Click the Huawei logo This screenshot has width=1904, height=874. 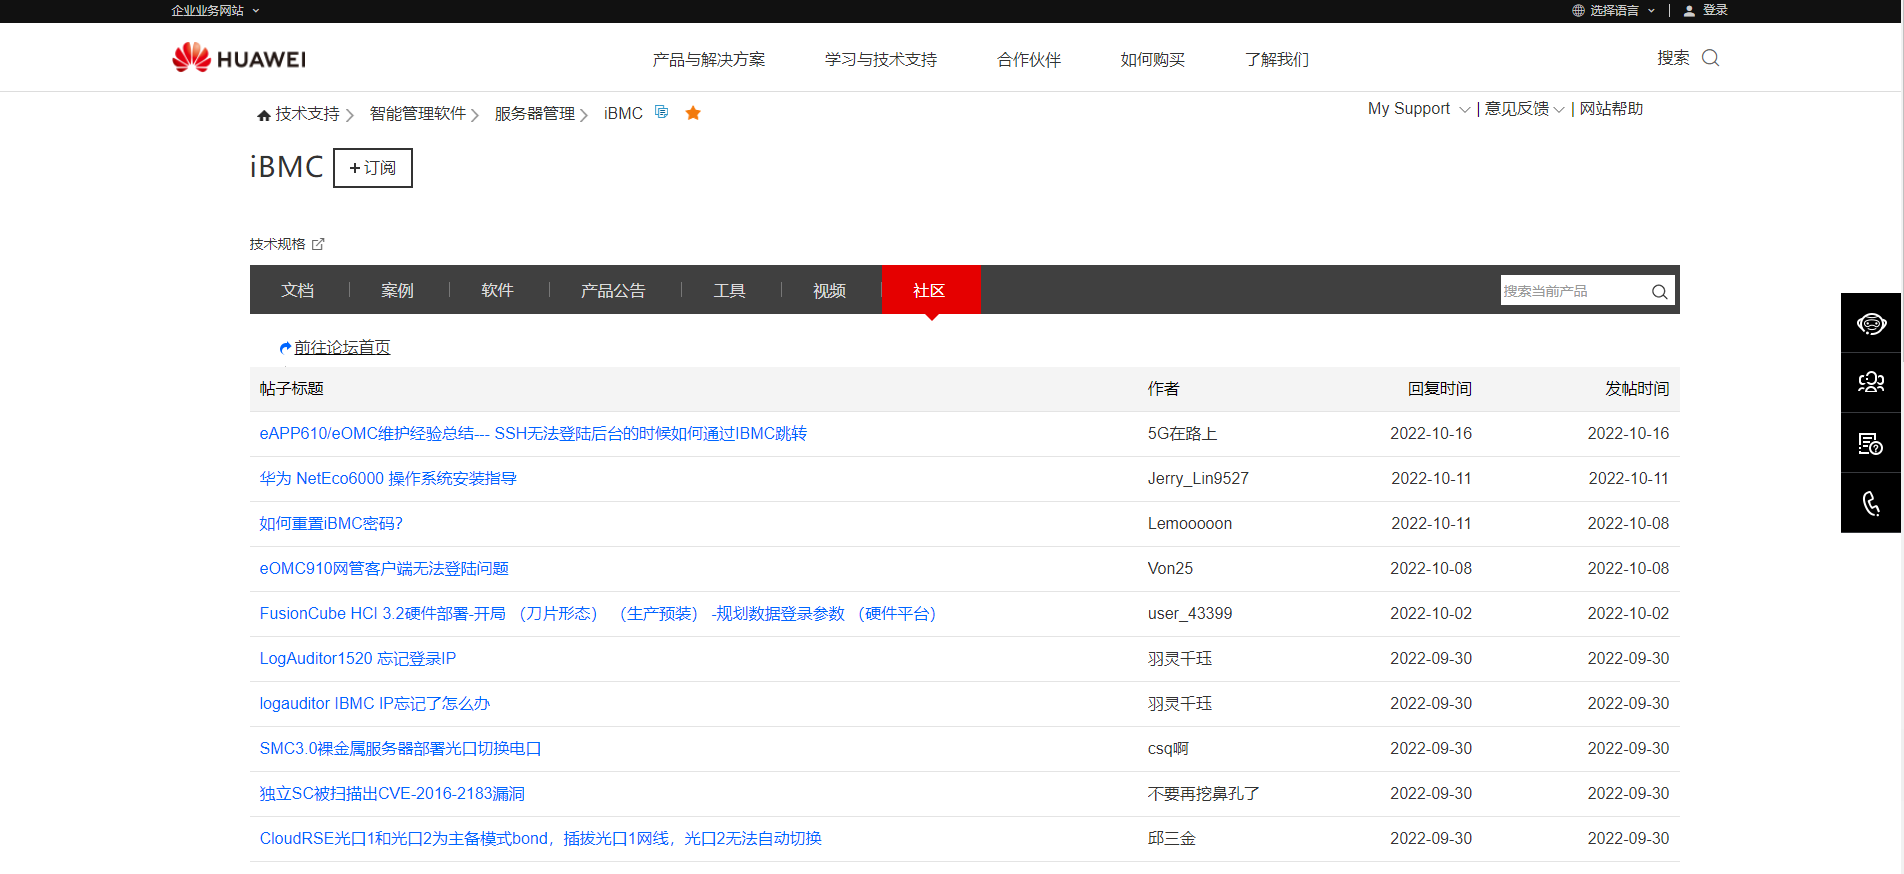pos(239,58)
